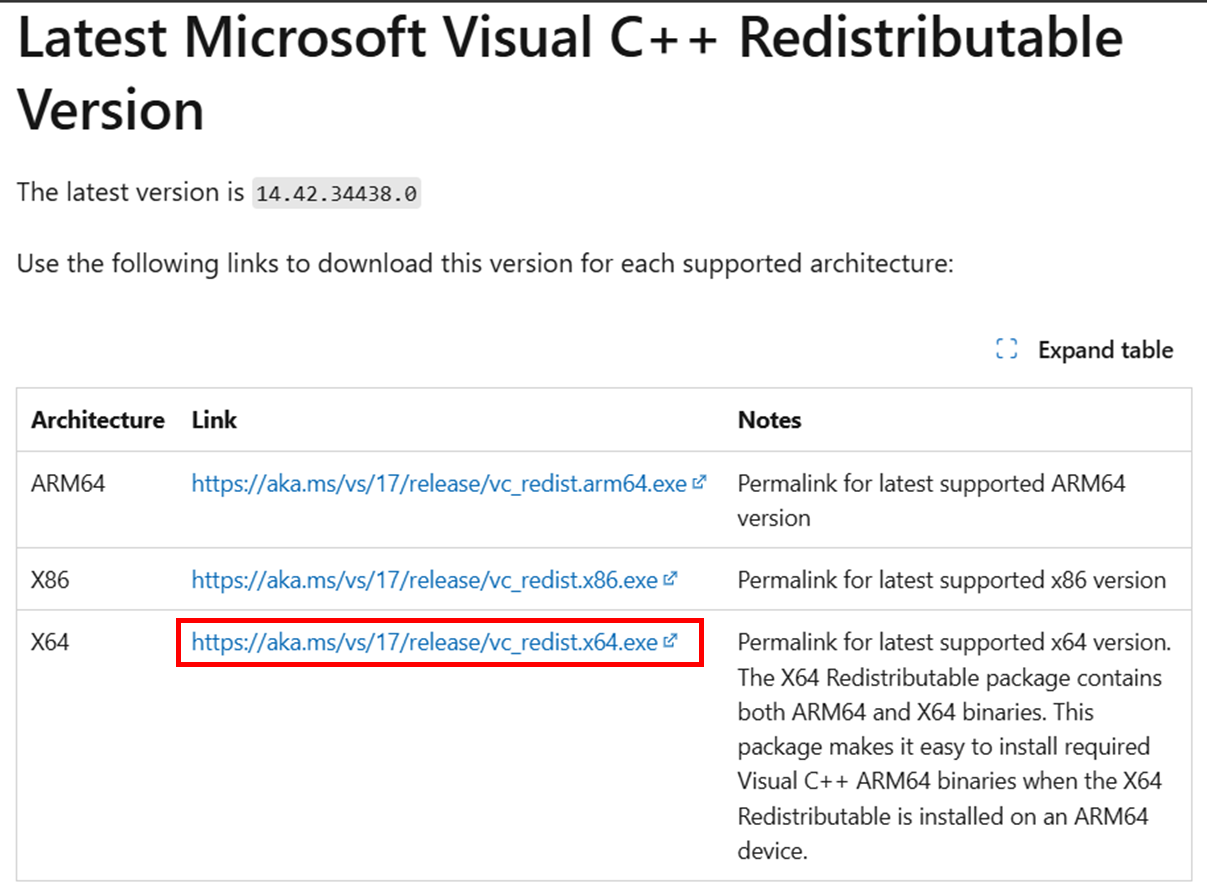Click the expand table brackets icon

(1007, 350)
